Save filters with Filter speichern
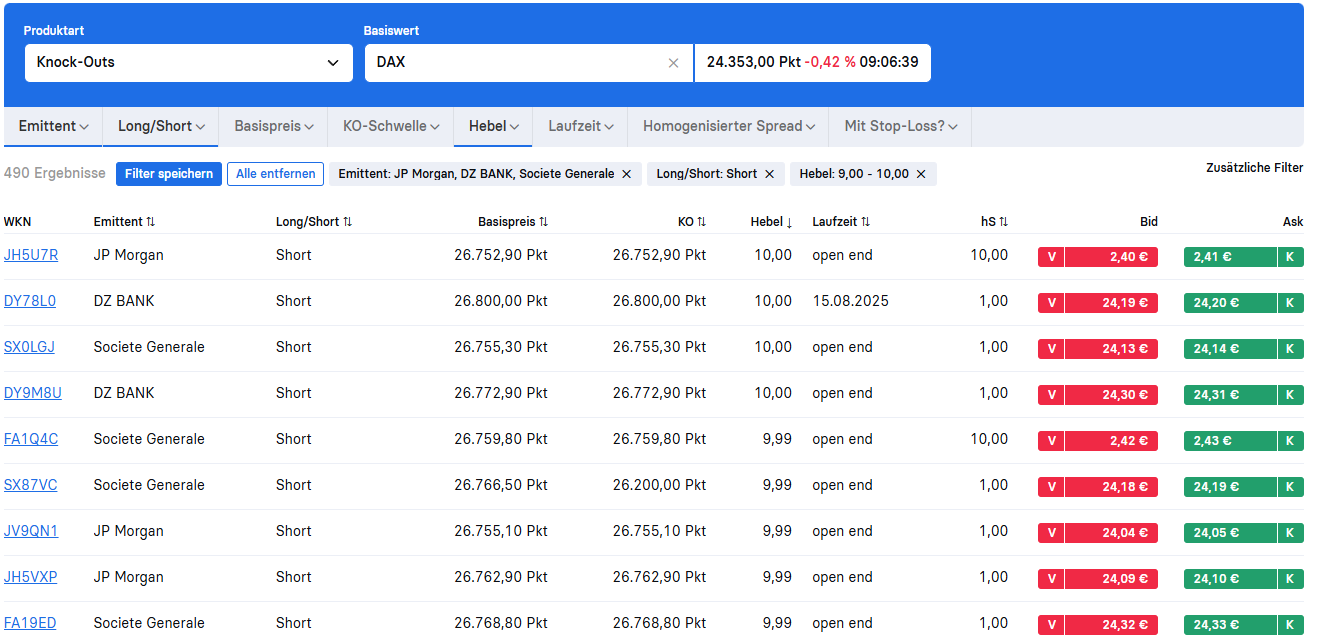 point(169,174)
